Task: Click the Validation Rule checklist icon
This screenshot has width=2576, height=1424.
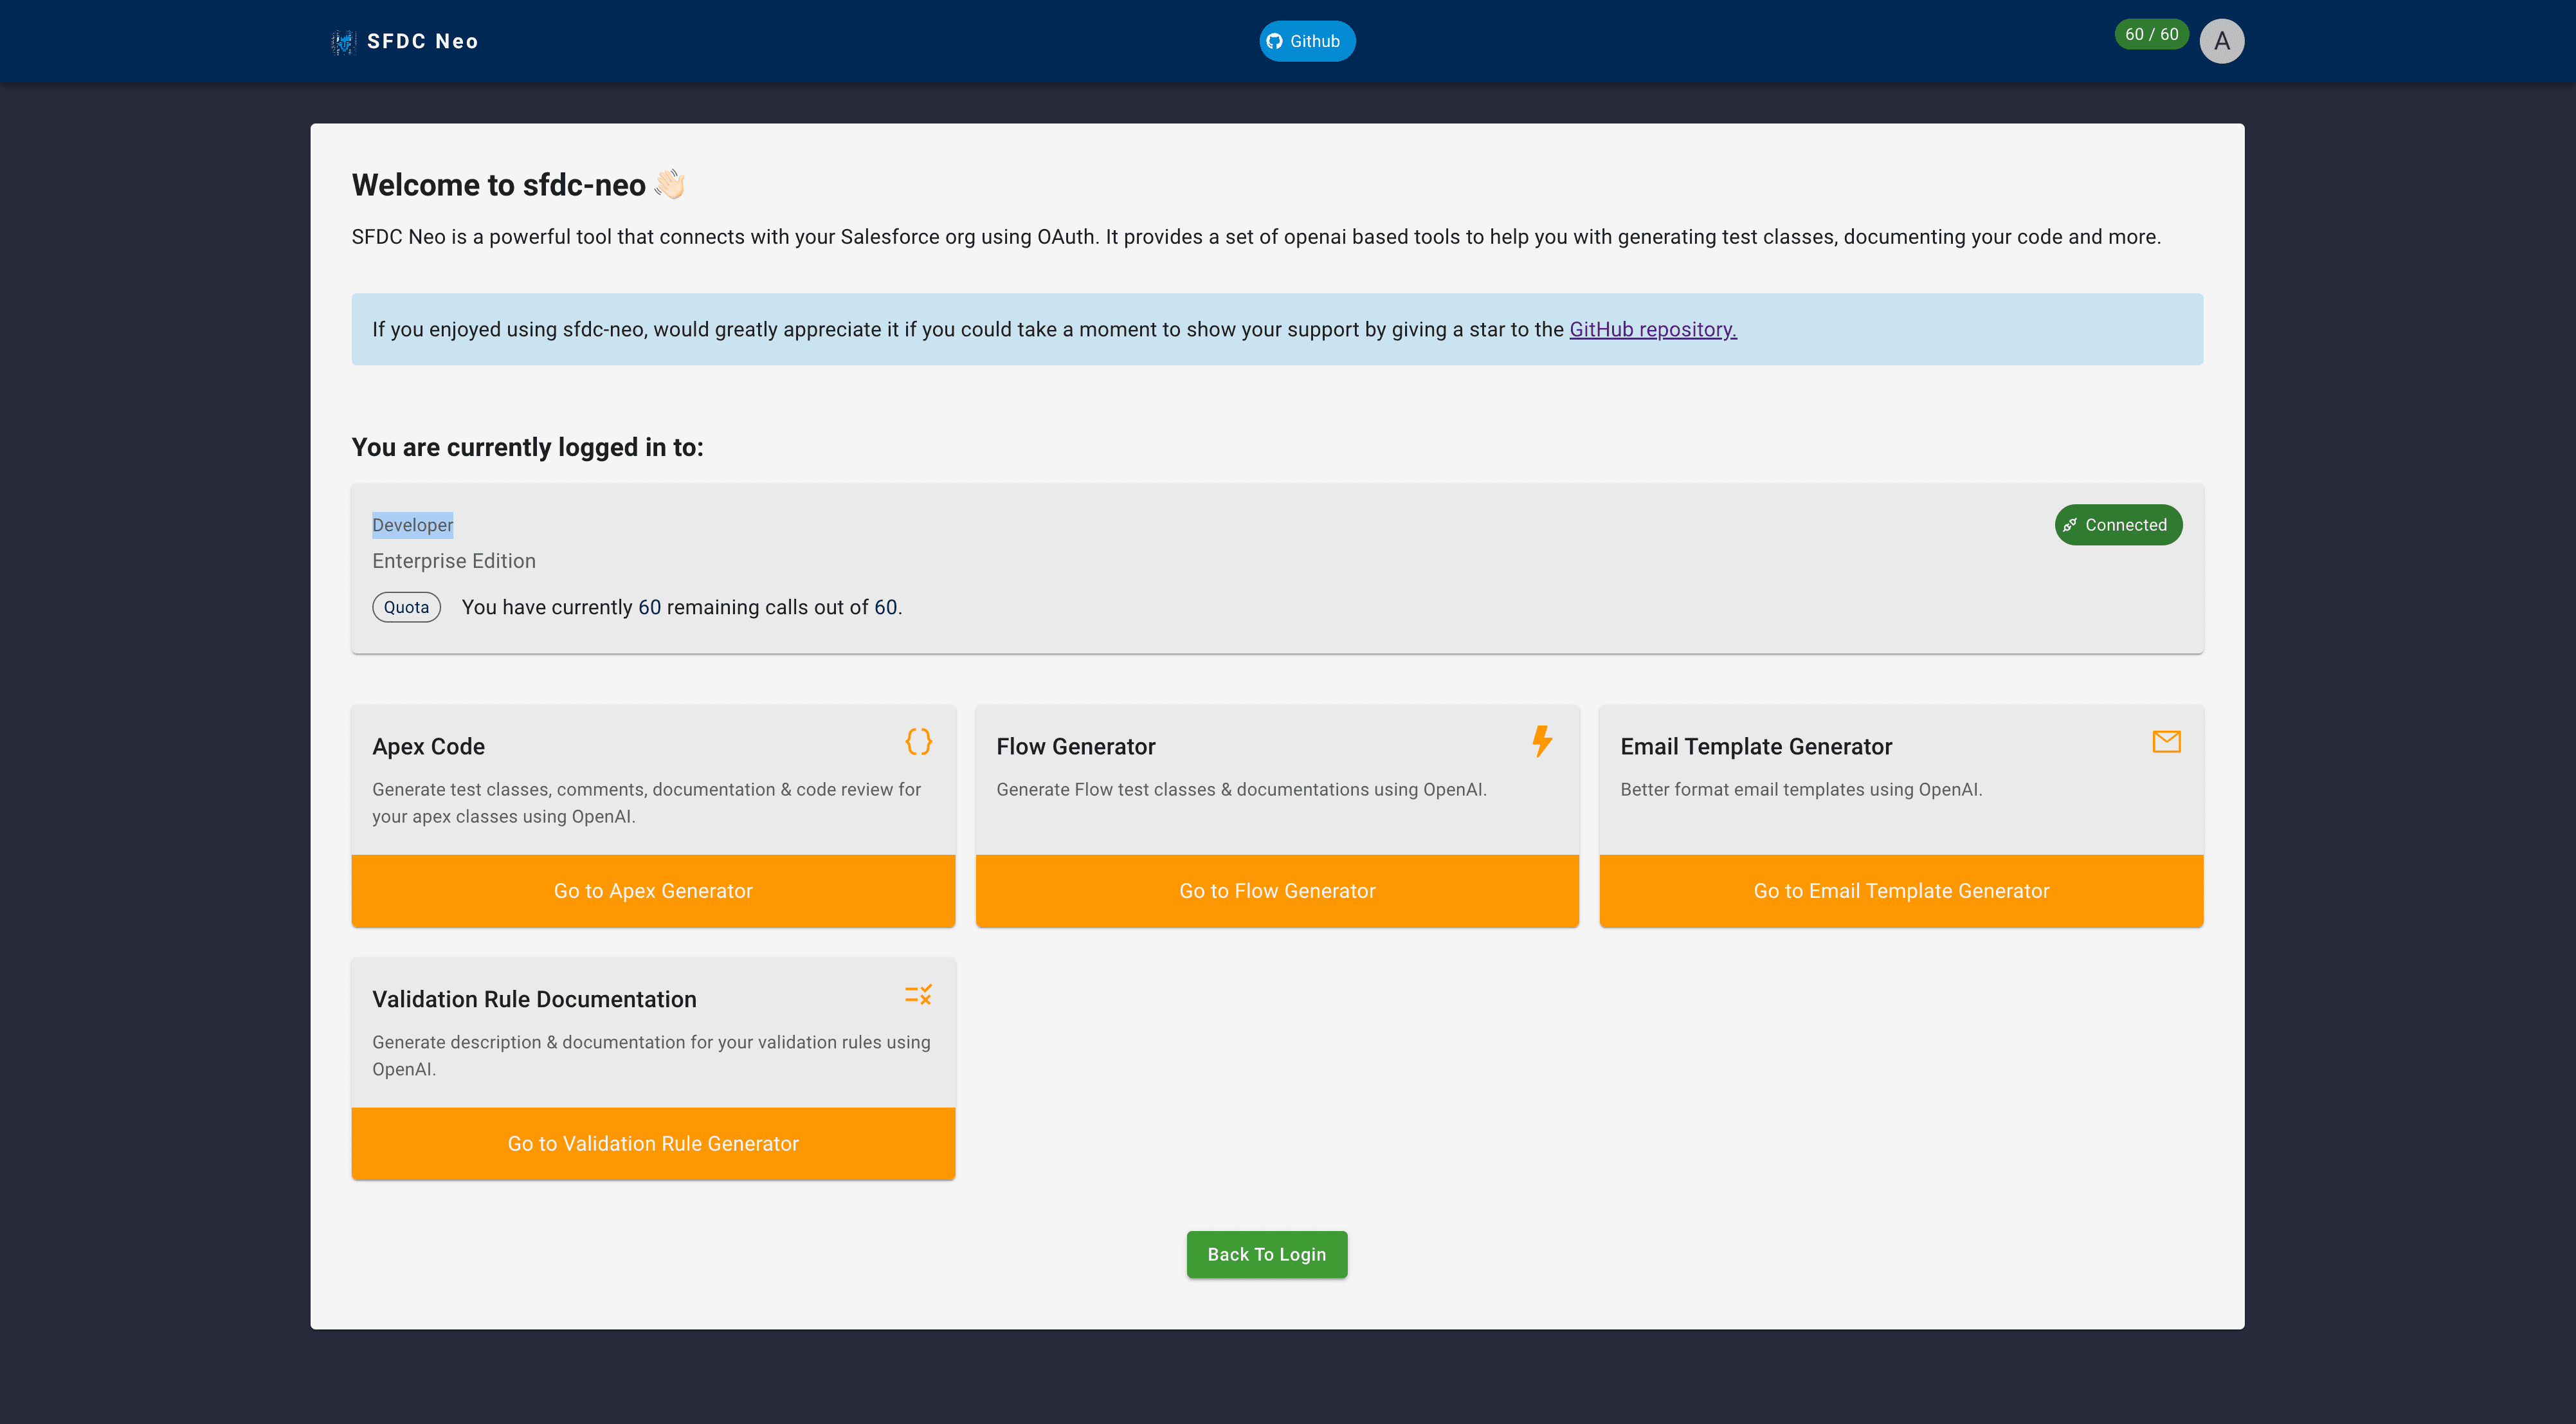Action: pos(918,994)
